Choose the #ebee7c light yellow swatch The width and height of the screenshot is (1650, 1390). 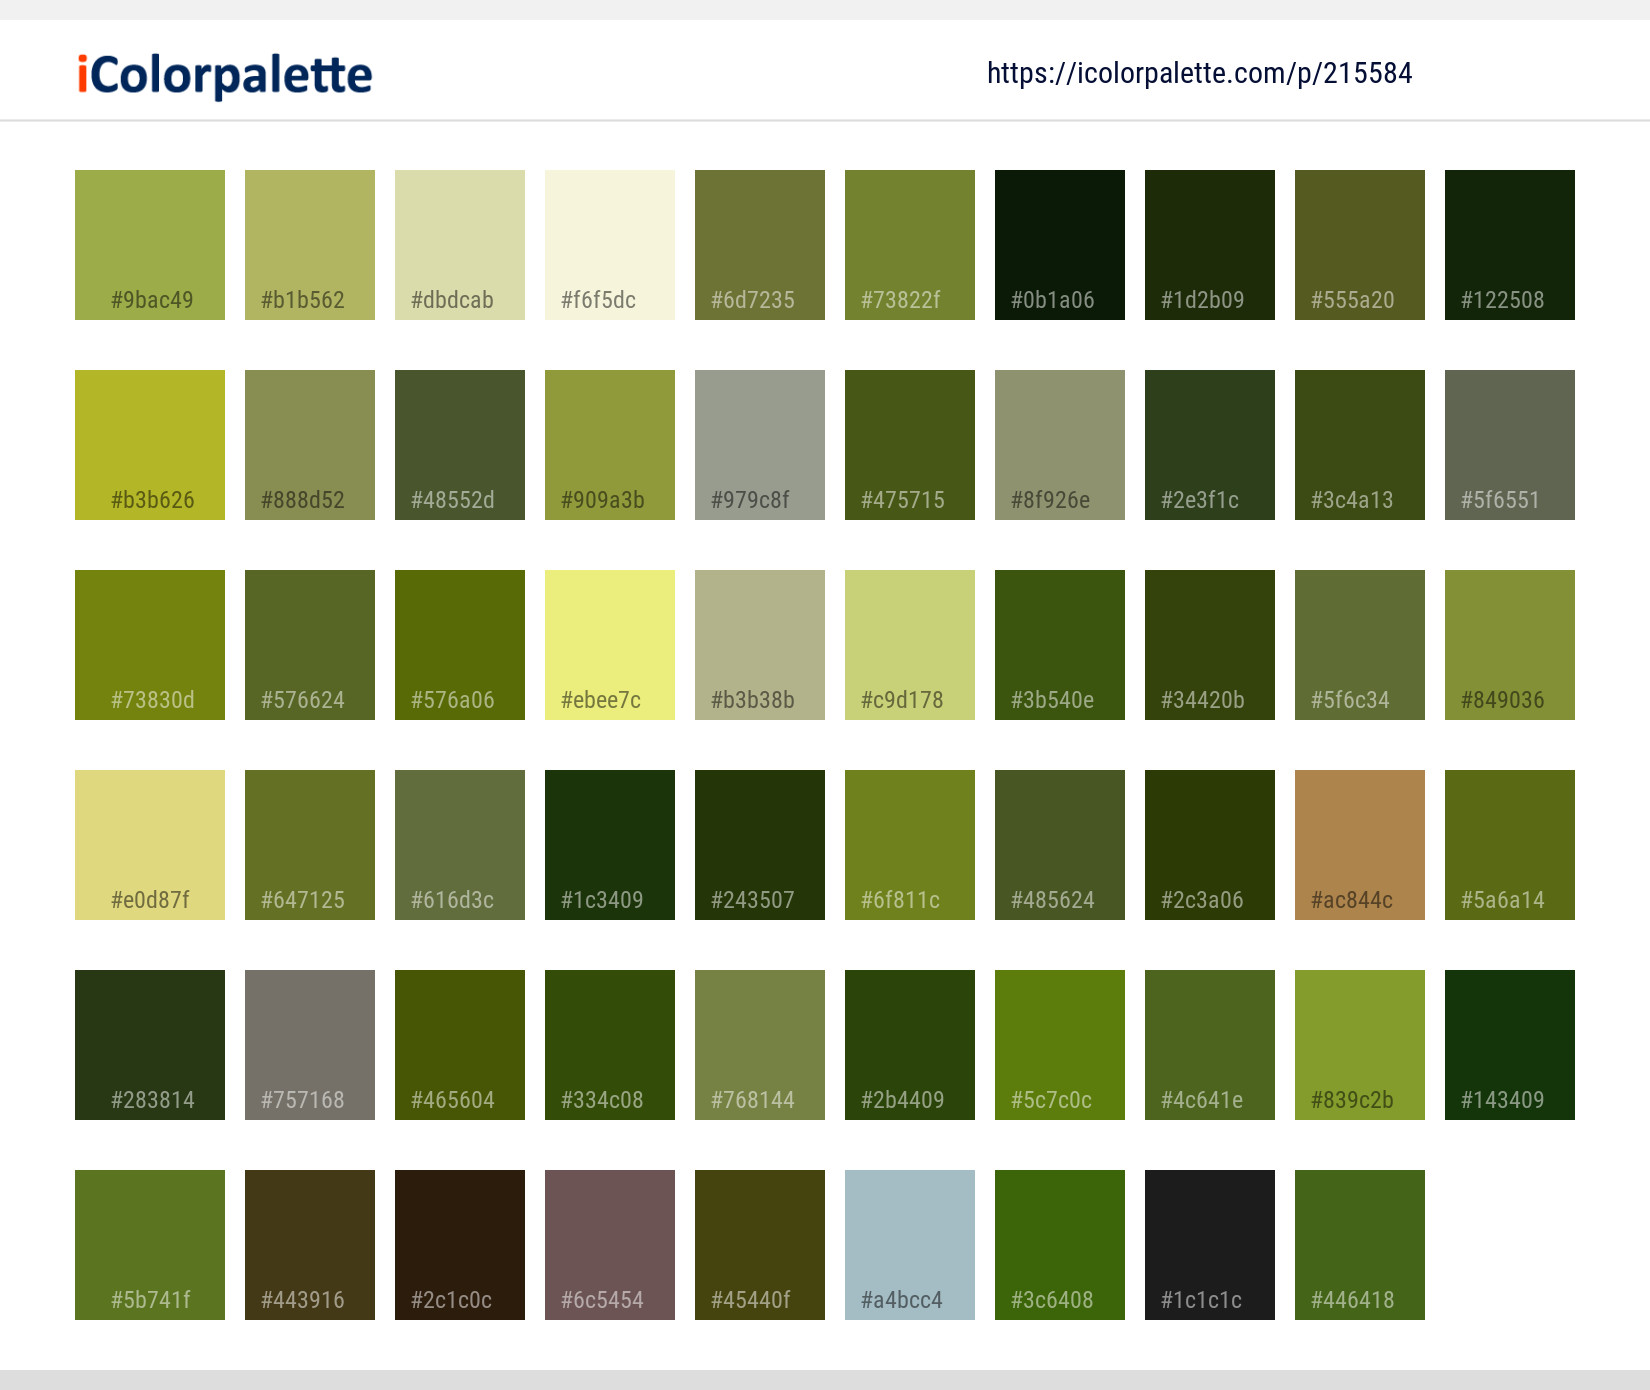coord(610,645)
